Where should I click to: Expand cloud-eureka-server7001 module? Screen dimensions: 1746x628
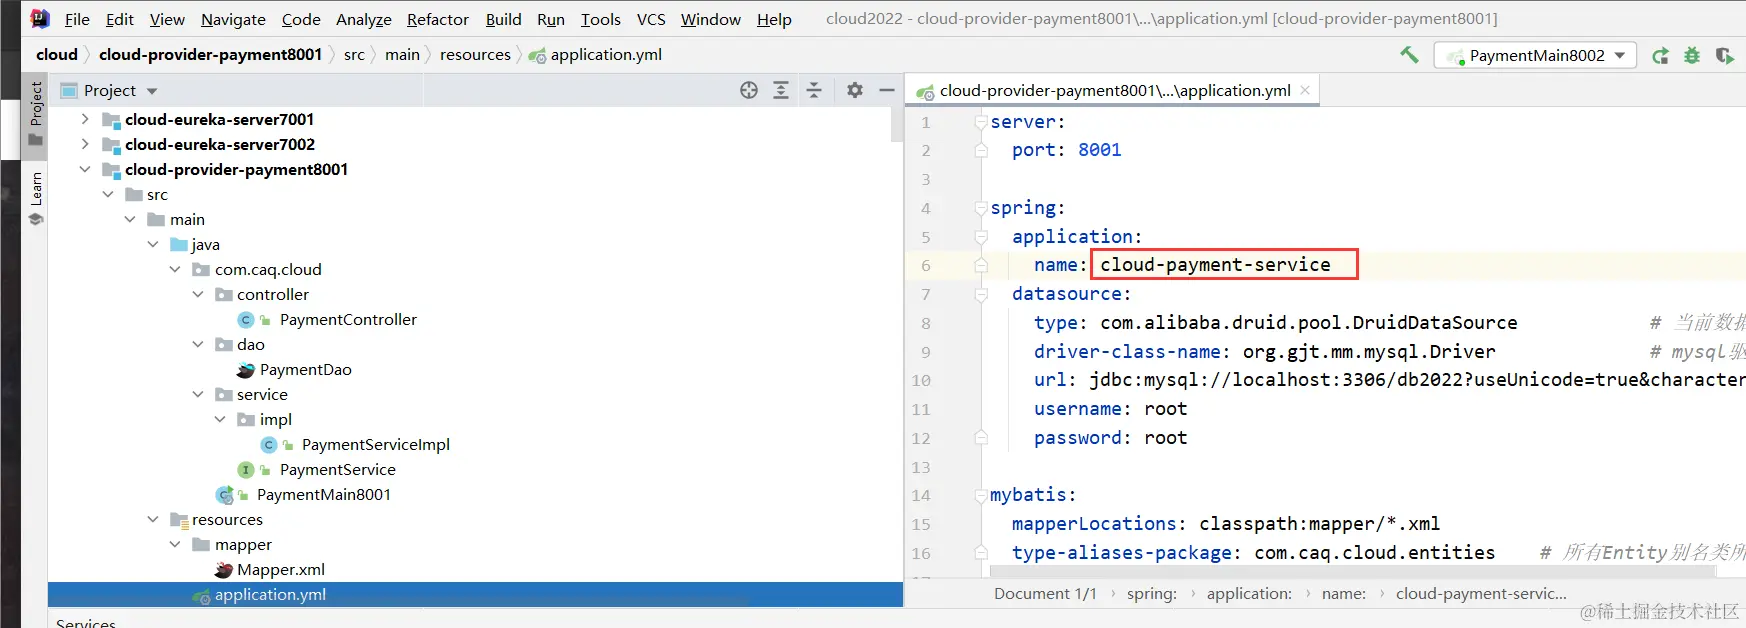pyautogui.click(x=85, y=119)
